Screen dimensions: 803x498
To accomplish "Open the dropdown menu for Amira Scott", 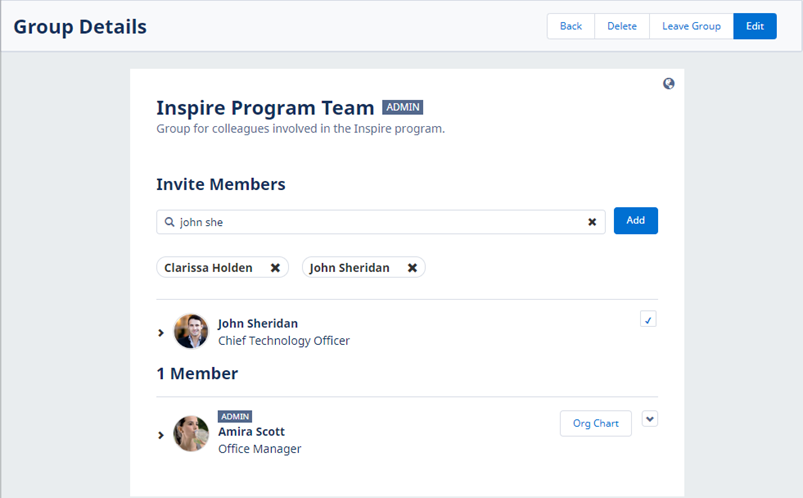I will (x=650, y=419).
